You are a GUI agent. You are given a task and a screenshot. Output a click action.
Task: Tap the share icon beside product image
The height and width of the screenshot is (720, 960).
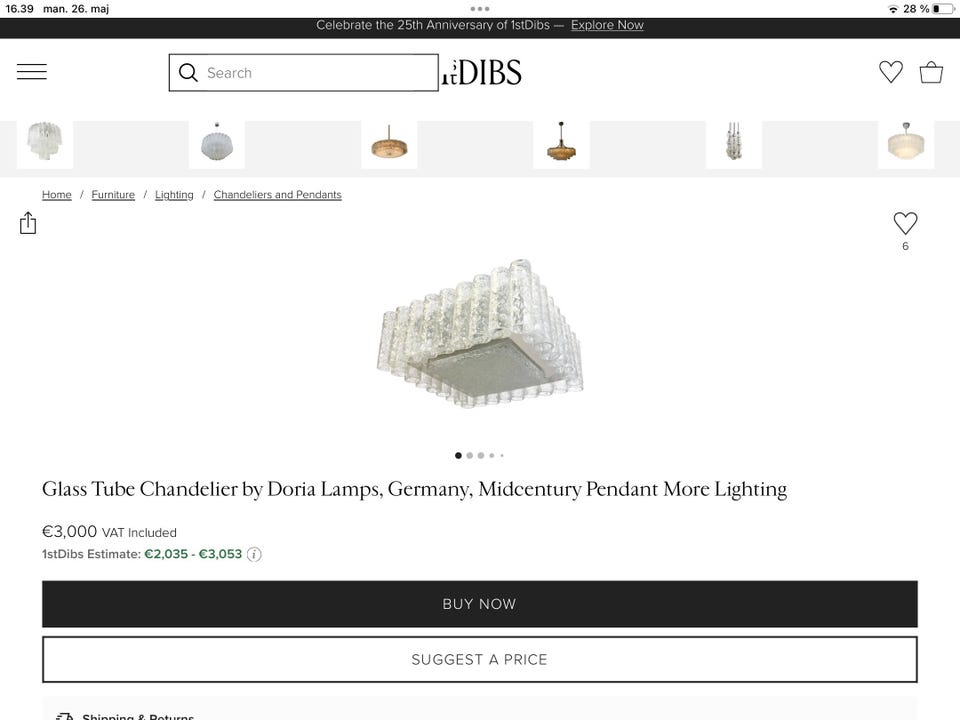point(28,223)
